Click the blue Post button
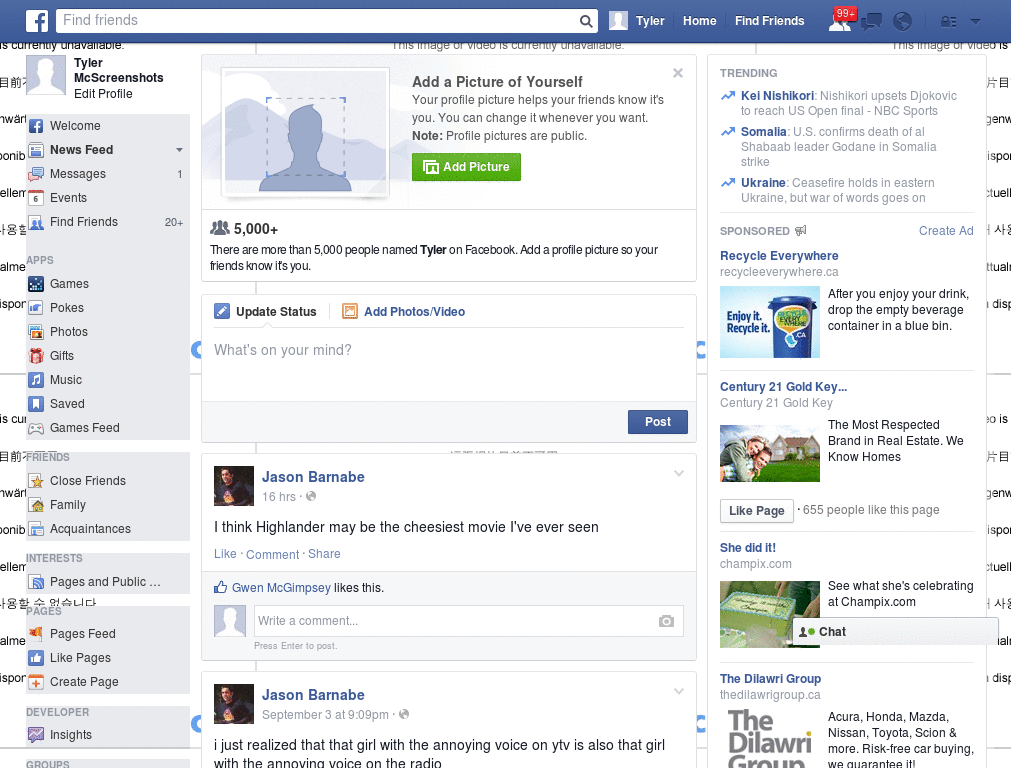Image resolution: width=1024 pixels, height=768 pixels. (x=658, y=422)
